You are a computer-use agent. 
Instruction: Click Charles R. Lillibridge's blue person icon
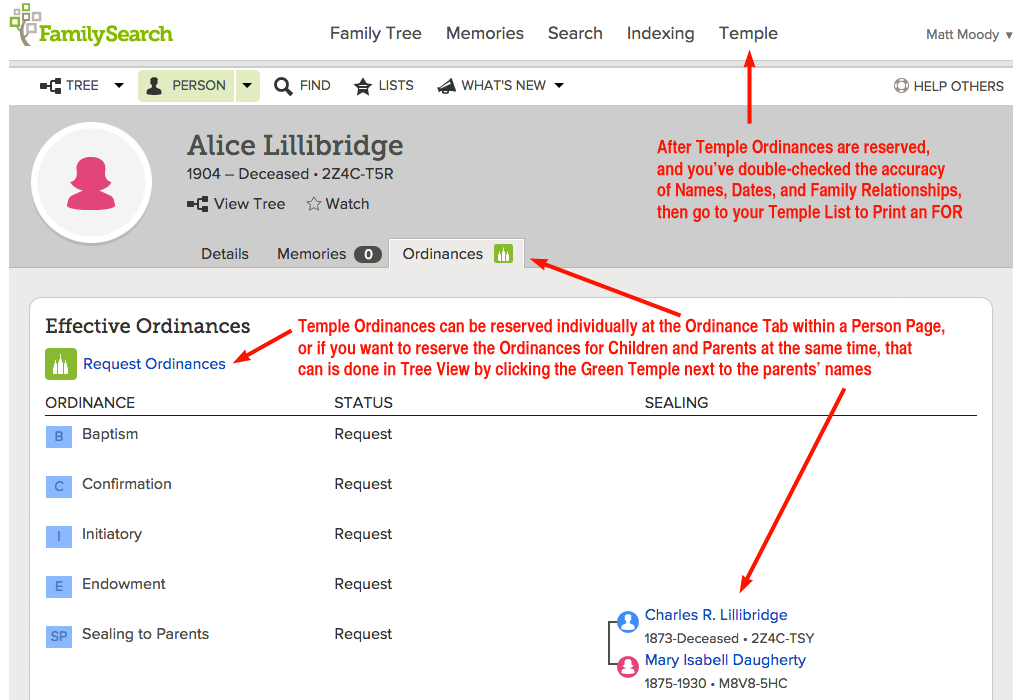(x=628, y=621)
